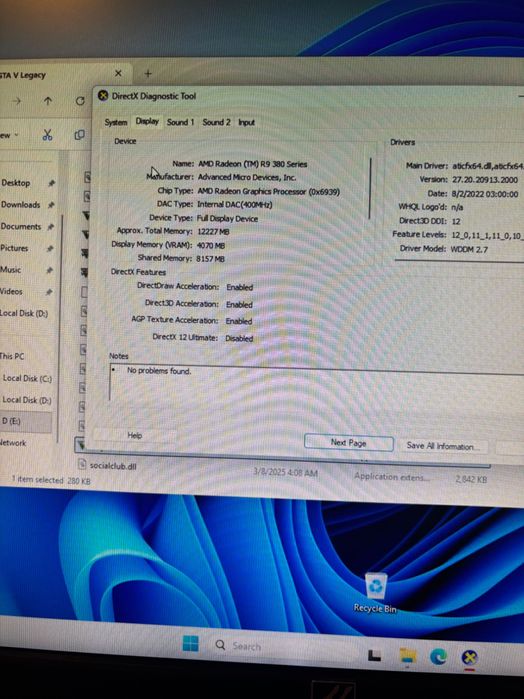
Task: Click the taskbar Search box
Action: pyautogui.click(x=283, y=646)
